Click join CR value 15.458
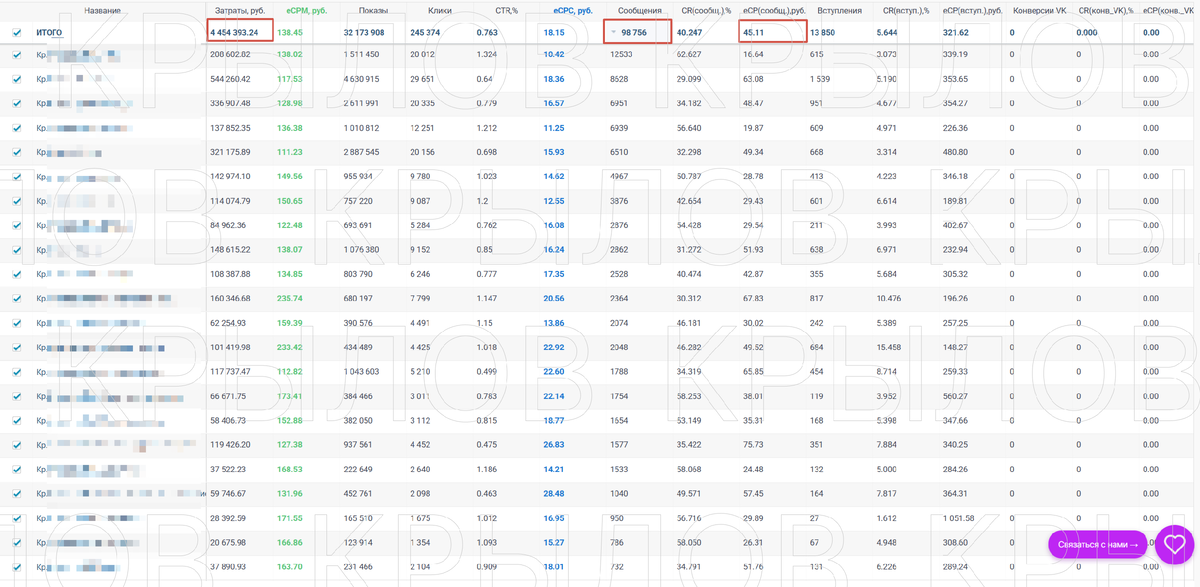This screenshot has width=1200, height=587. (x=889, y=347)
